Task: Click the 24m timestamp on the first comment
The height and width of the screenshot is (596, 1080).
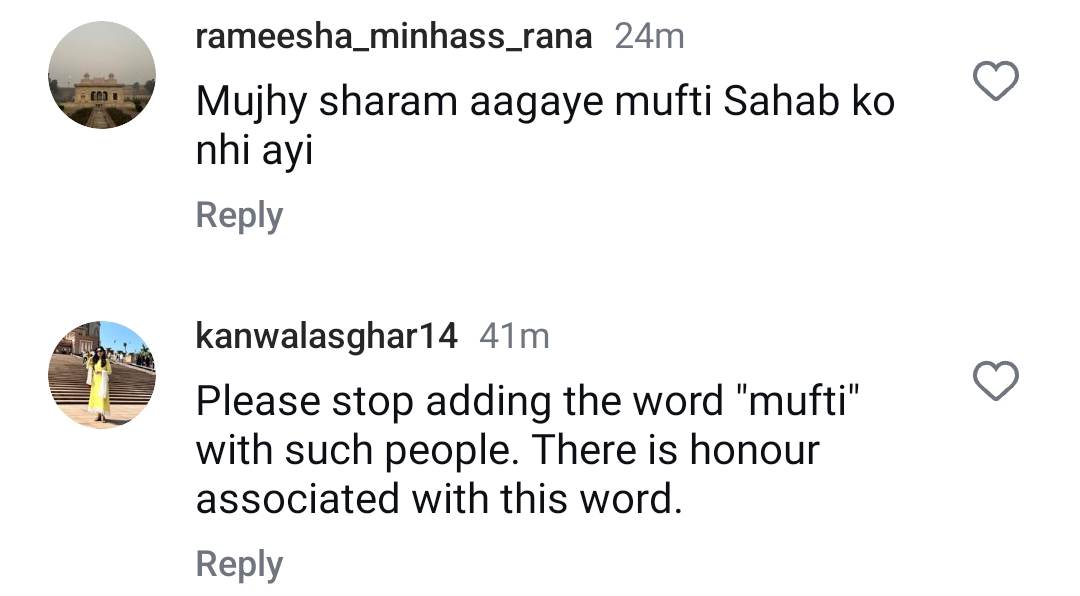Action: (653, 36)
